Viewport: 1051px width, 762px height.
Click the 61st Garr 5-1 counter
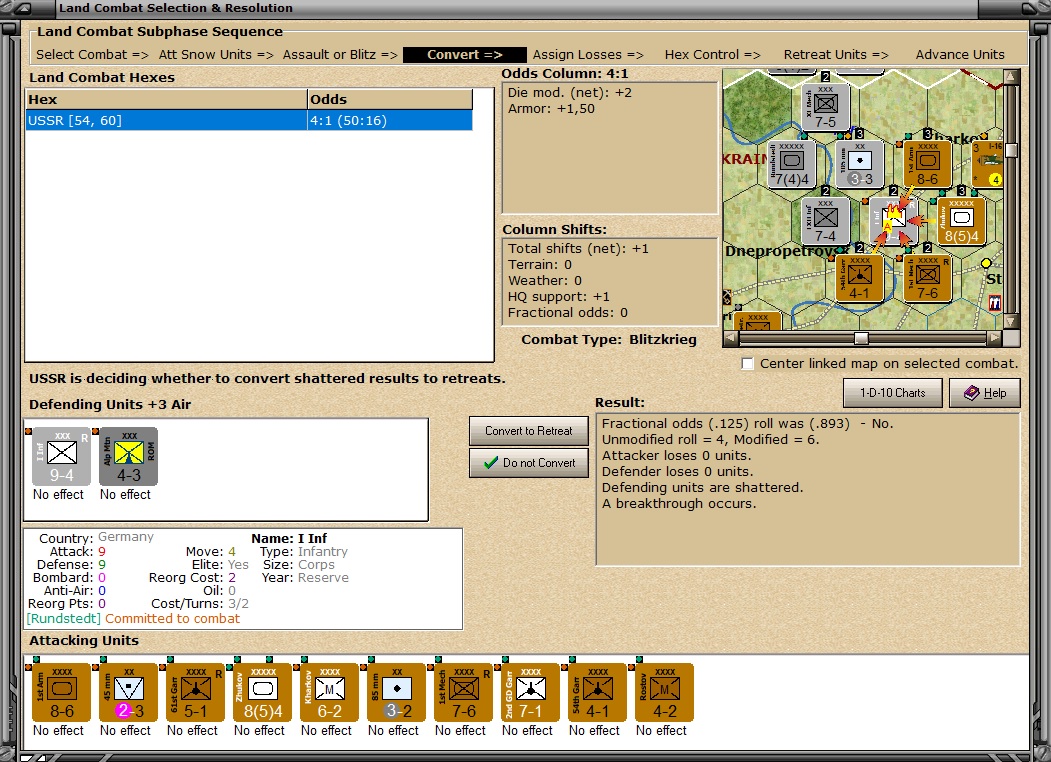193,692
